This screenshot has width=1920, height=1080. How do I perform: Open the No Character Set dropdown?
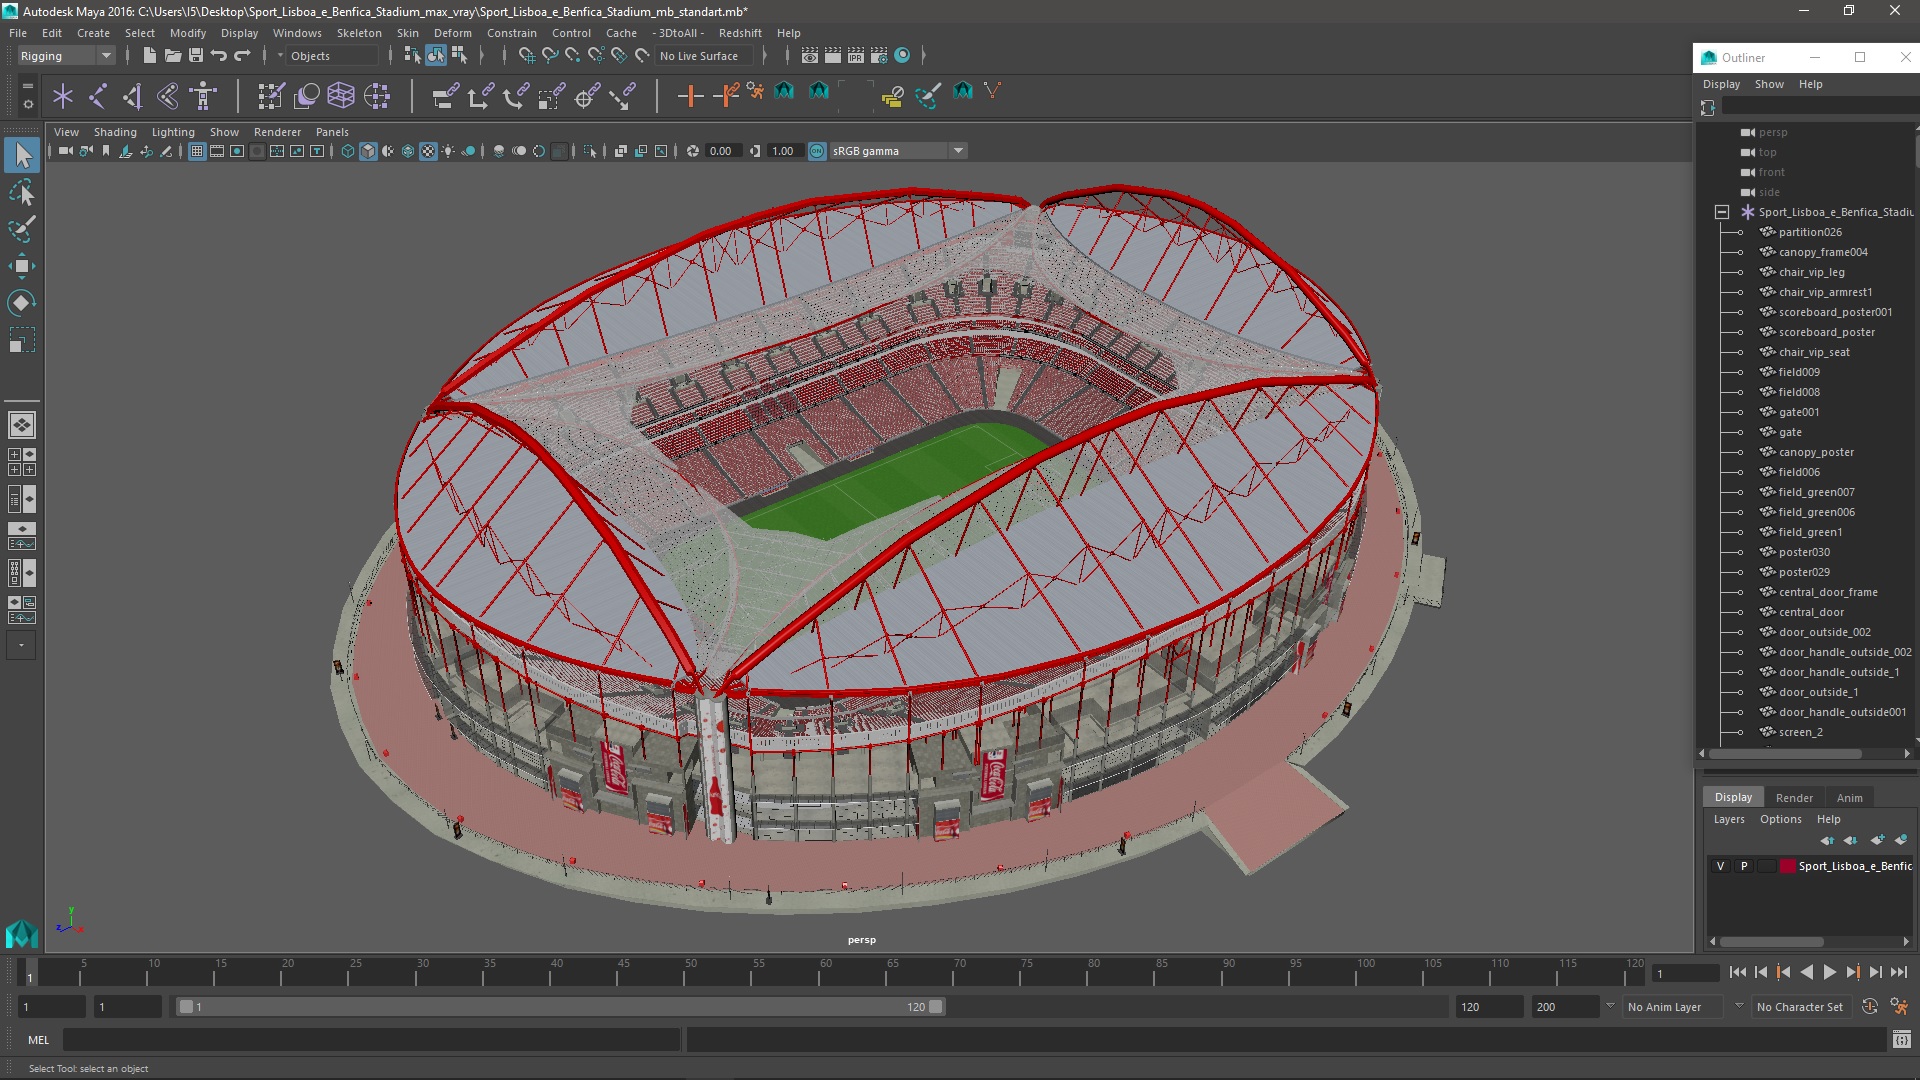click(1803, 1007)
